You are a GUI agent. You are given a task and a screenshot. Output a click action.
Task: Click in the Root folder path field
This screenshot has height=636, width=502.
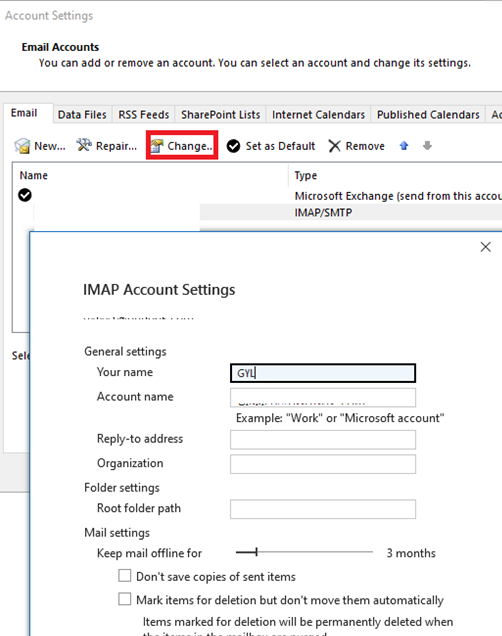pos(323,509)
